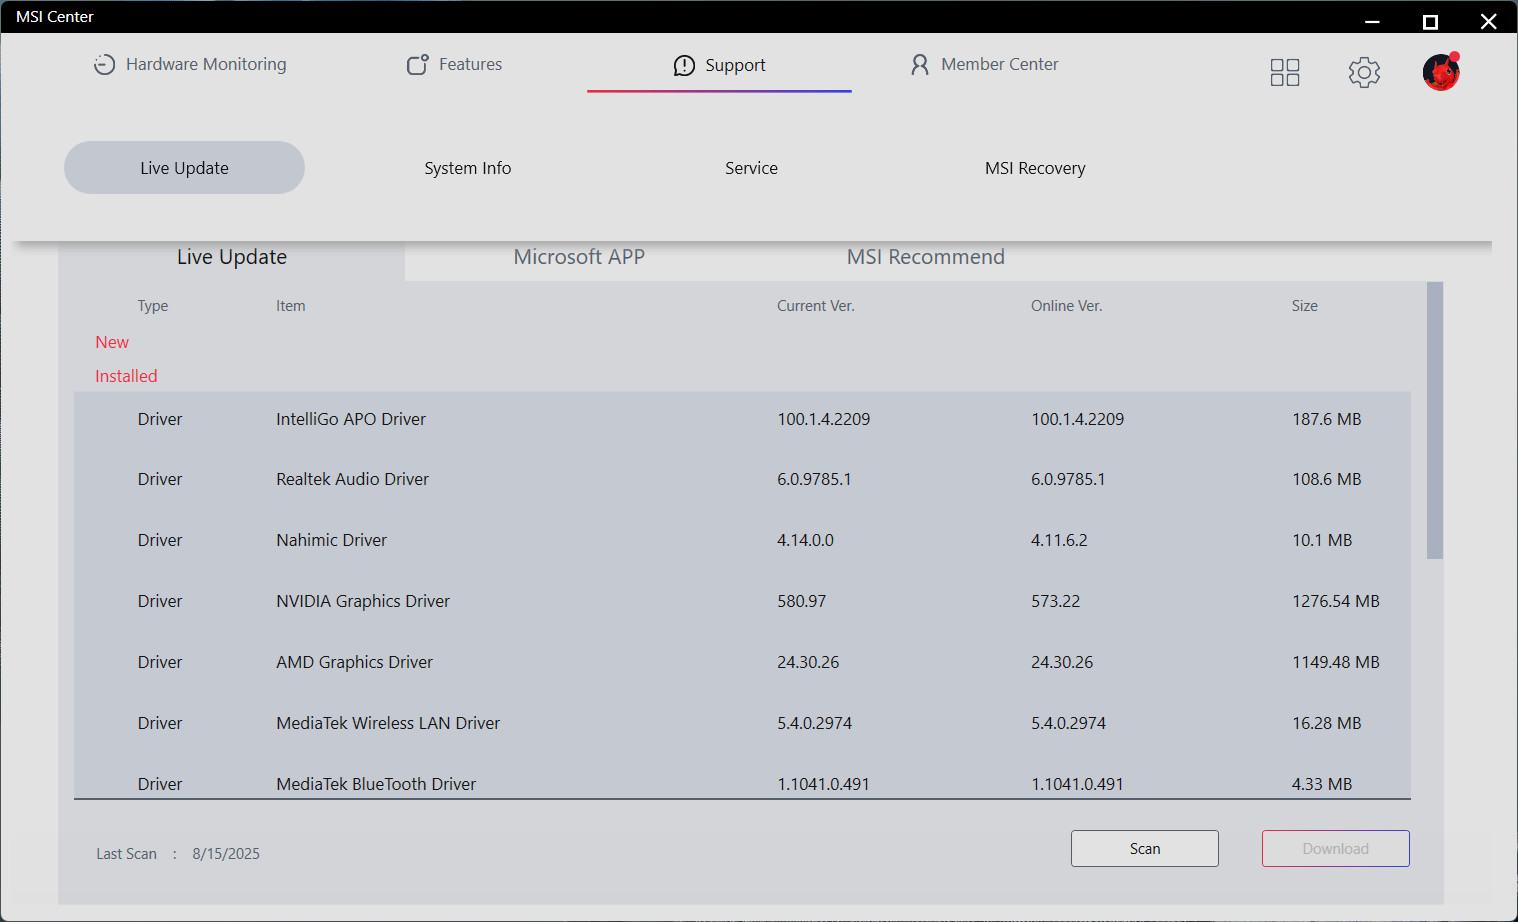Click the Last Scan date 8/15/2025

226,854
